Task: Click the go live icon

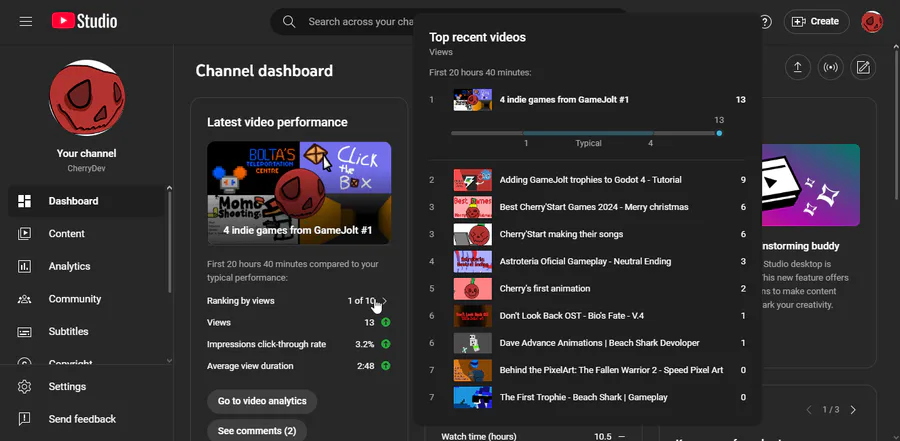Action: (x=830, y=67)
